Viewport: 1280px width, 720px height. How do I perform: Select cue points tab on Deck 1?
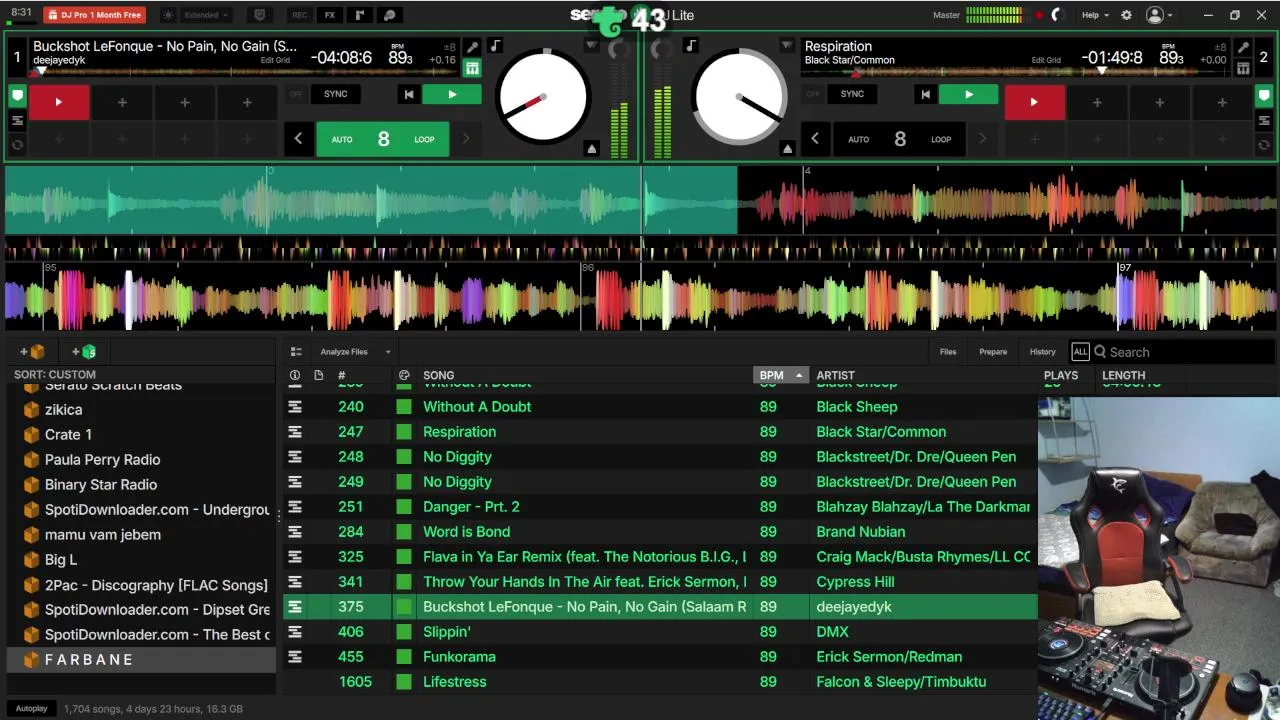(17, 97)
